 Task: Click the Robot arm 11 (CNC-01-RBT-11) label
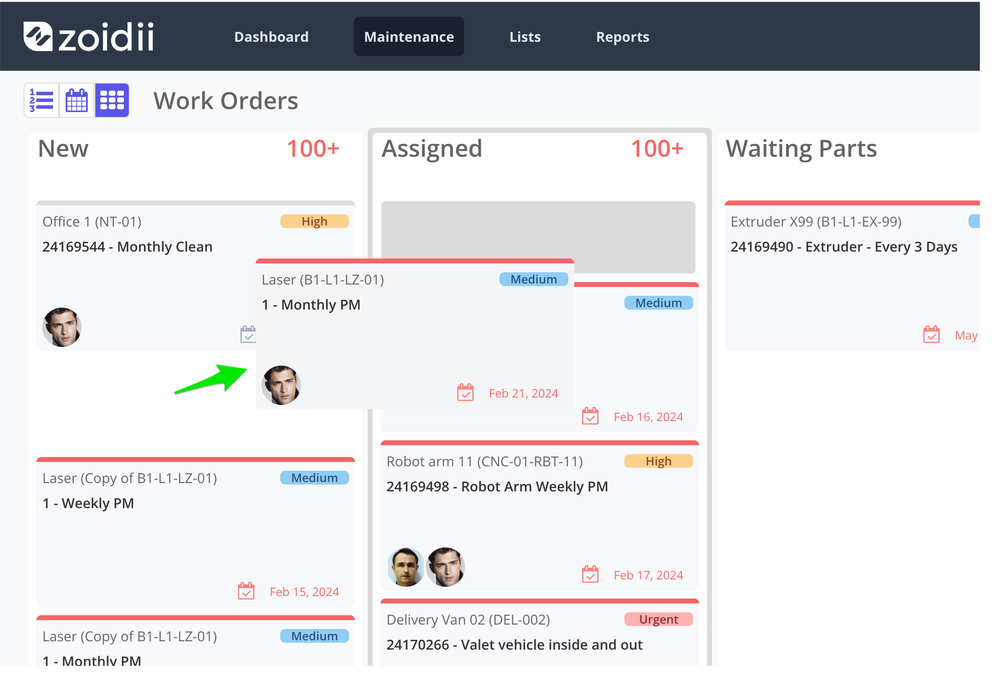coord(485,462)
